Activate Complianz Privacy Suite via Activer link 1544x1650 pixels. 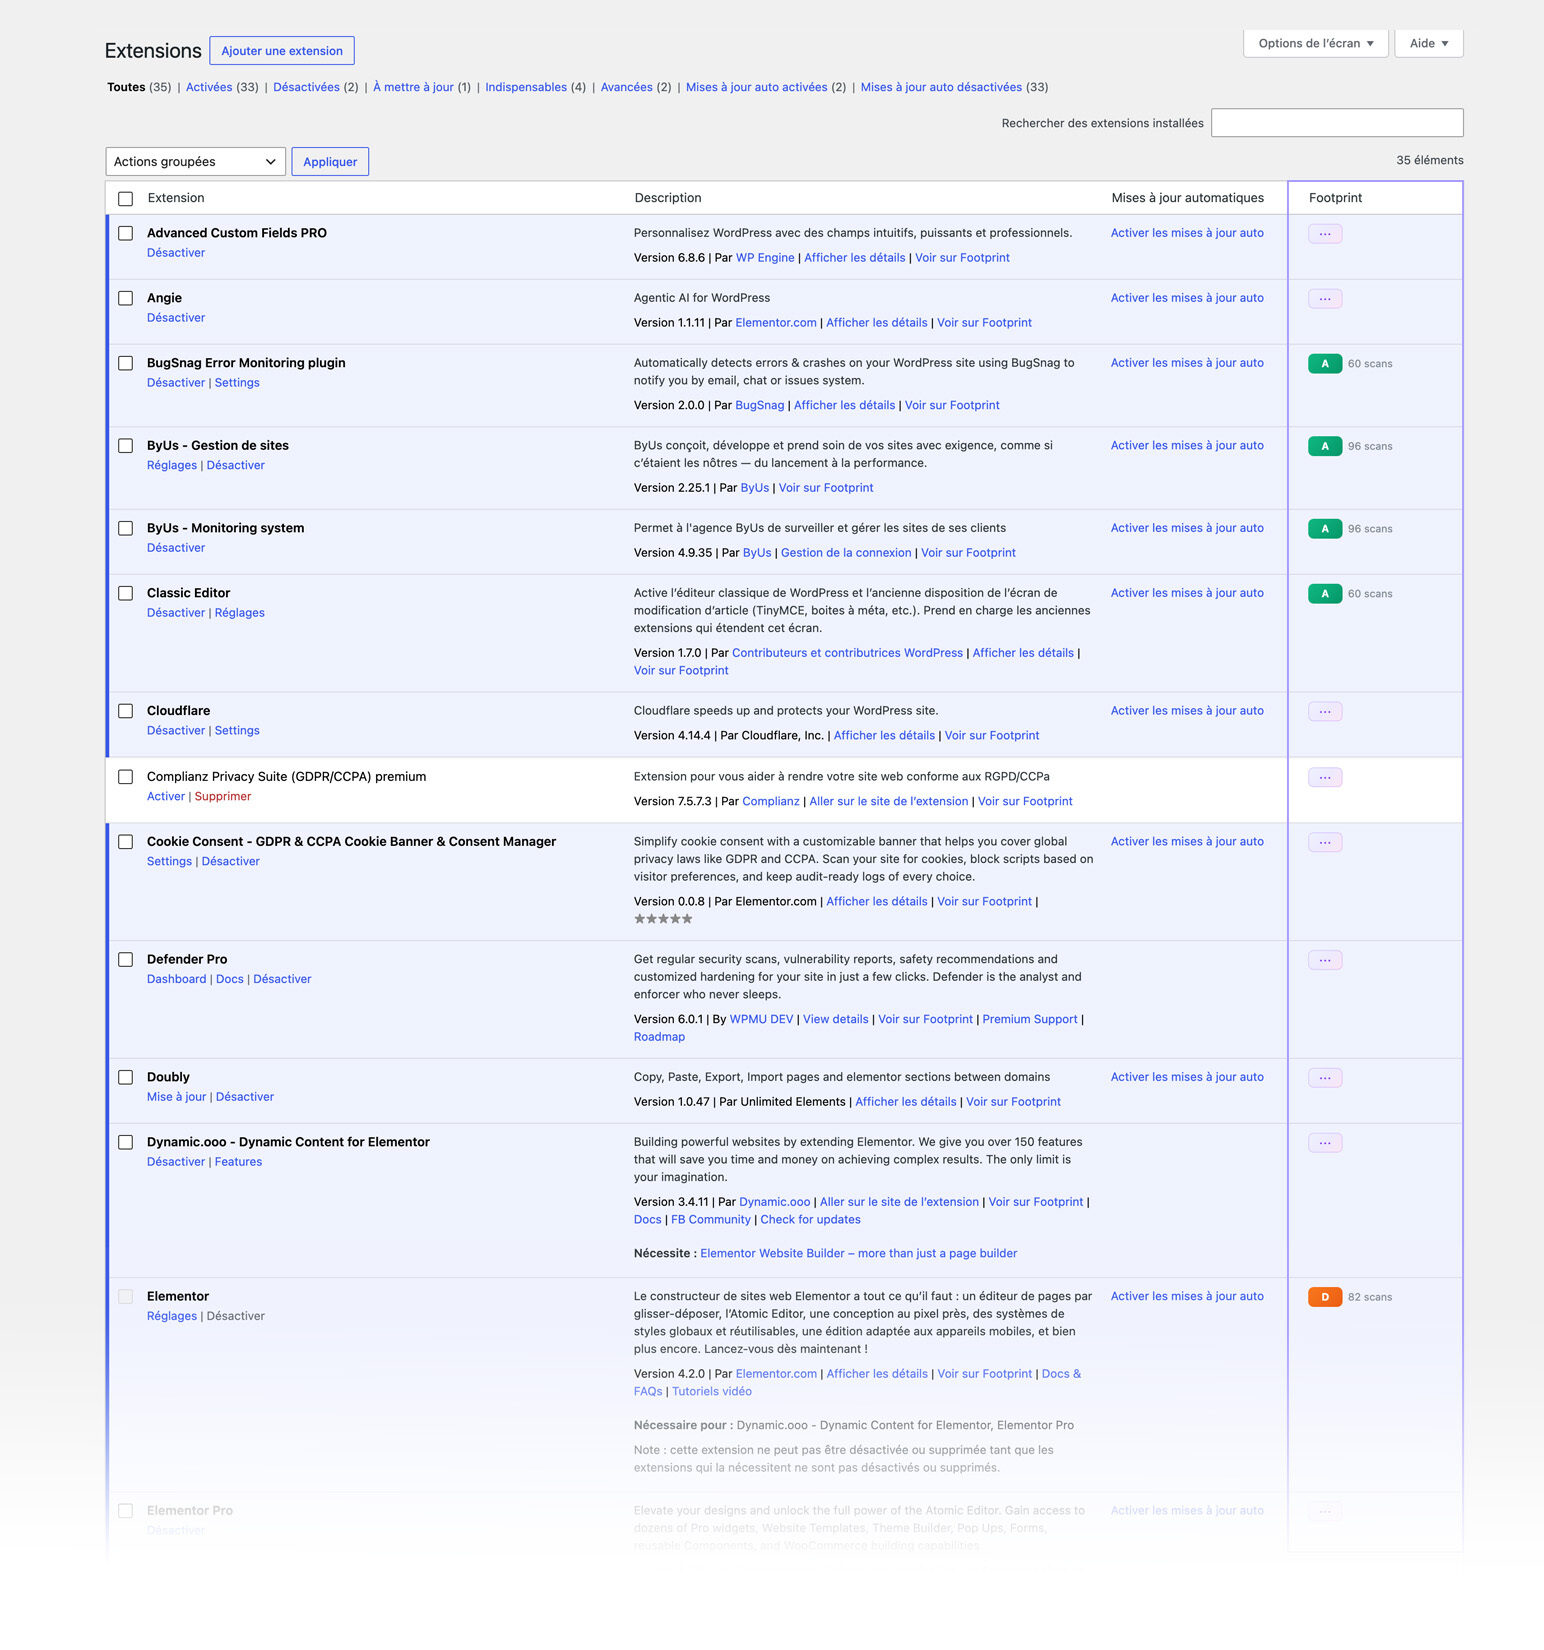tap(166, 796)
